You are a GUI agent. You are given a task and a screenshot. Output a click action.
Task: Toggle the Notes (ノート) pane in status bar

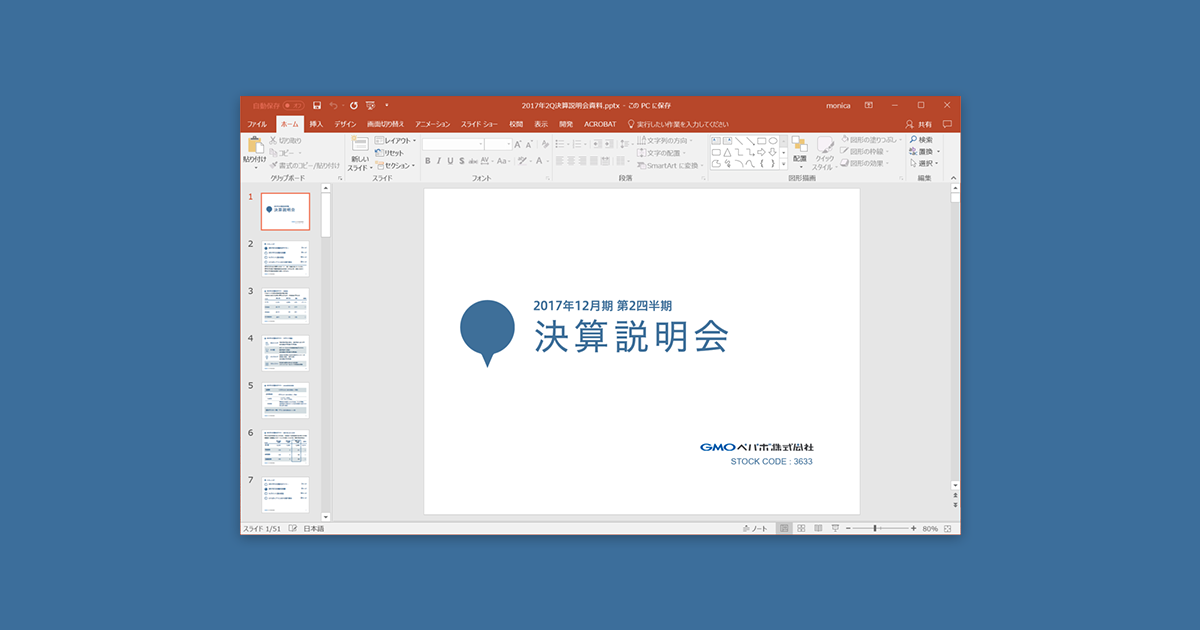(x=755, y=528)
